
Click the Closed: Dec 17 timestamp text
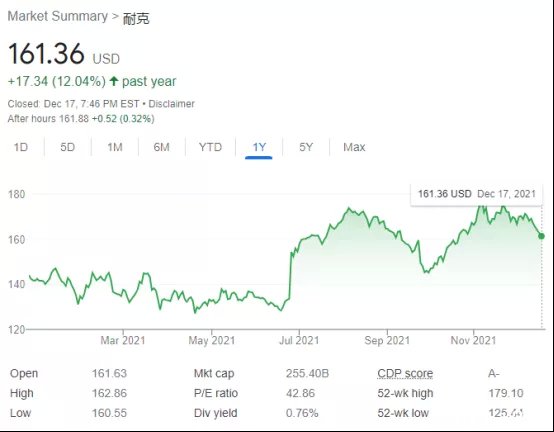pos(73,104)
